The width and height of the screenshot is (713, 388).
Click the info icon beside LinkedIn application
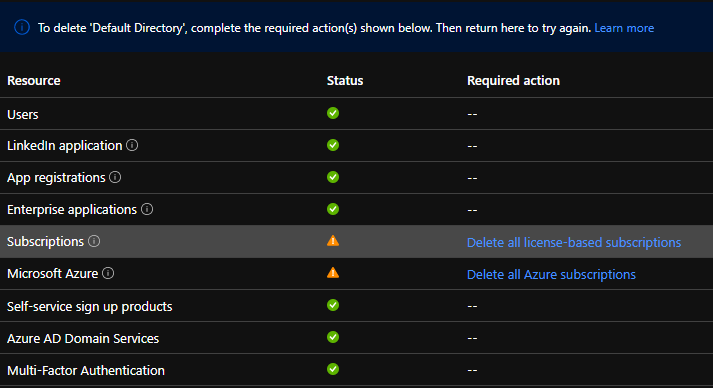coord(132,145)
